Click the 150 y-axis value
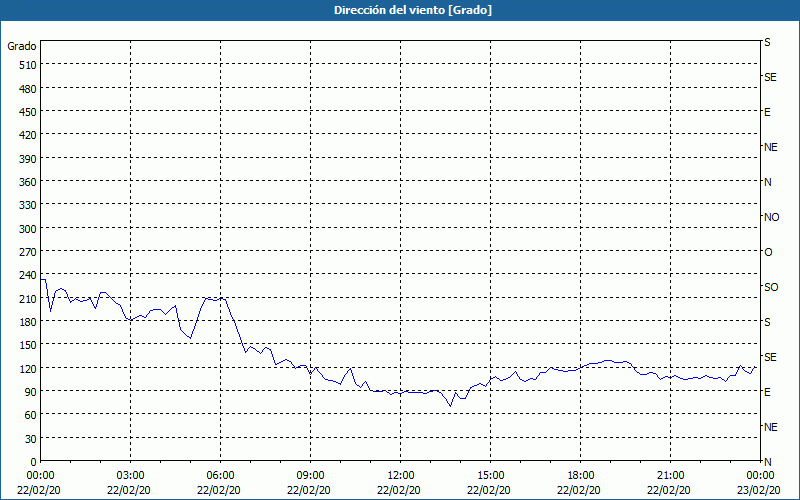This screenshot has height=500, width=800. (28, 345)
